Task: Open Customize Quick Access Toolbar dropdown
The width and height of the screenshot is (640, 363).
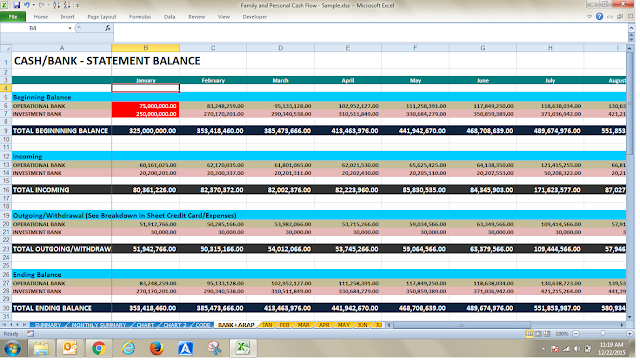Action: click(x=78, y=6)
